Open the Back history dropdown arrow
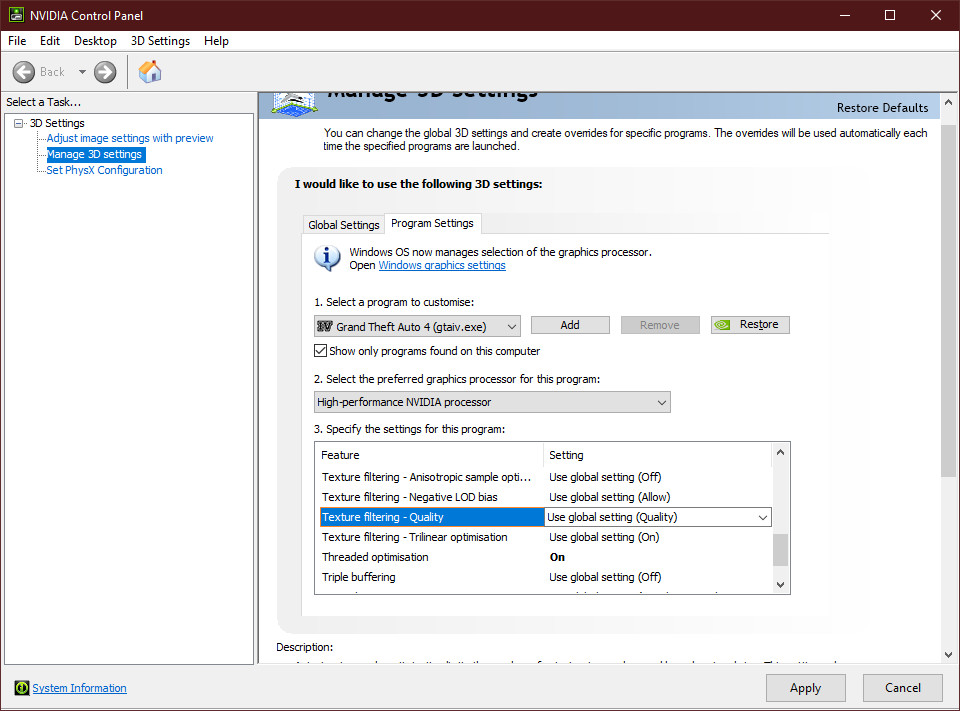This screenshot has width=960, height=711. click(x=82, y=72)
